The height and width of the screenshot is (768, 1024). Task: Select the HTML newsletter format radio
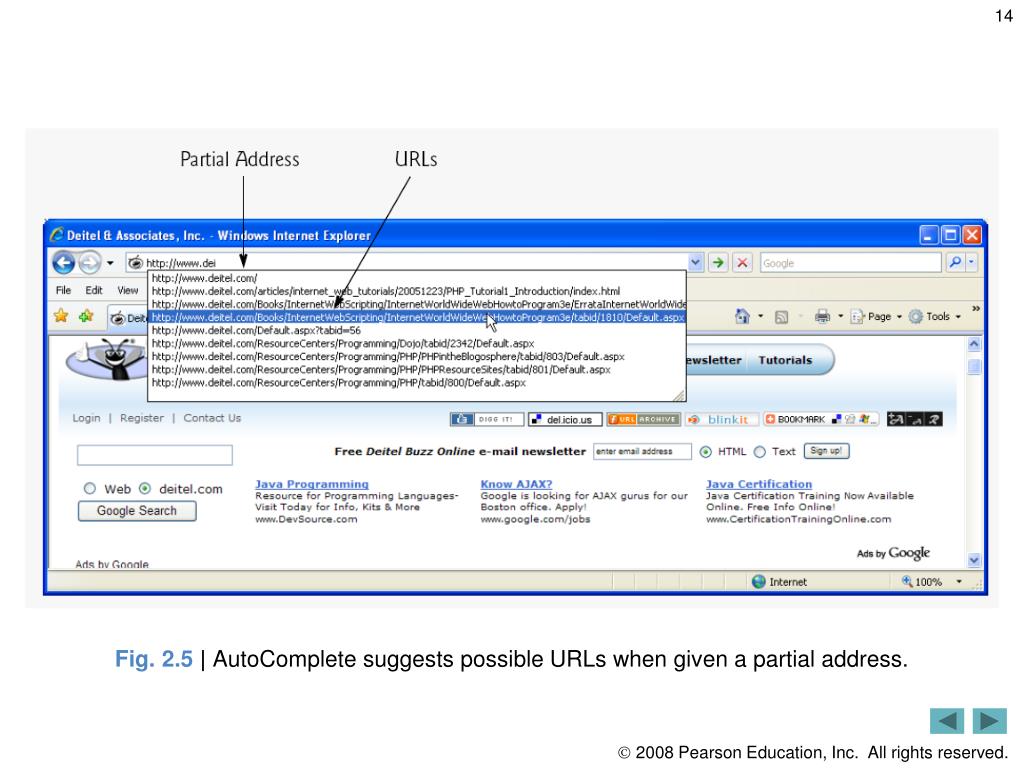[705, 452]
